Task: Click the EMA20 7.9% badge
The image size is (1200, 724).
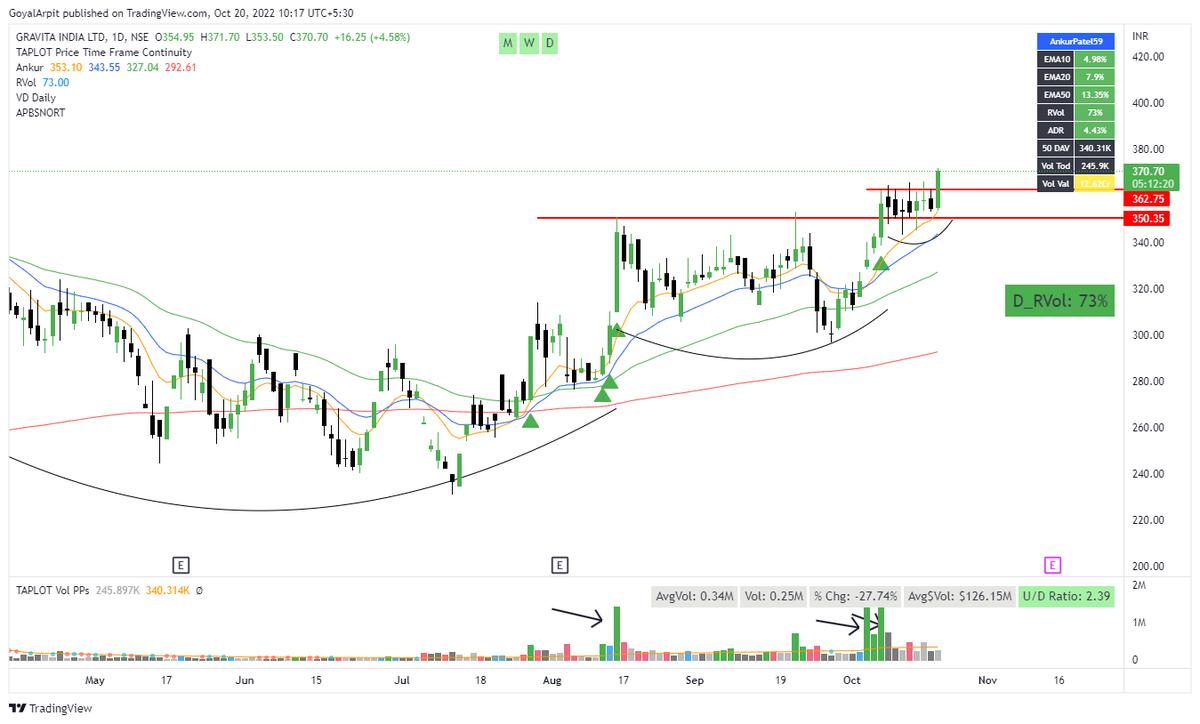Action: [x=1075, y=77]
